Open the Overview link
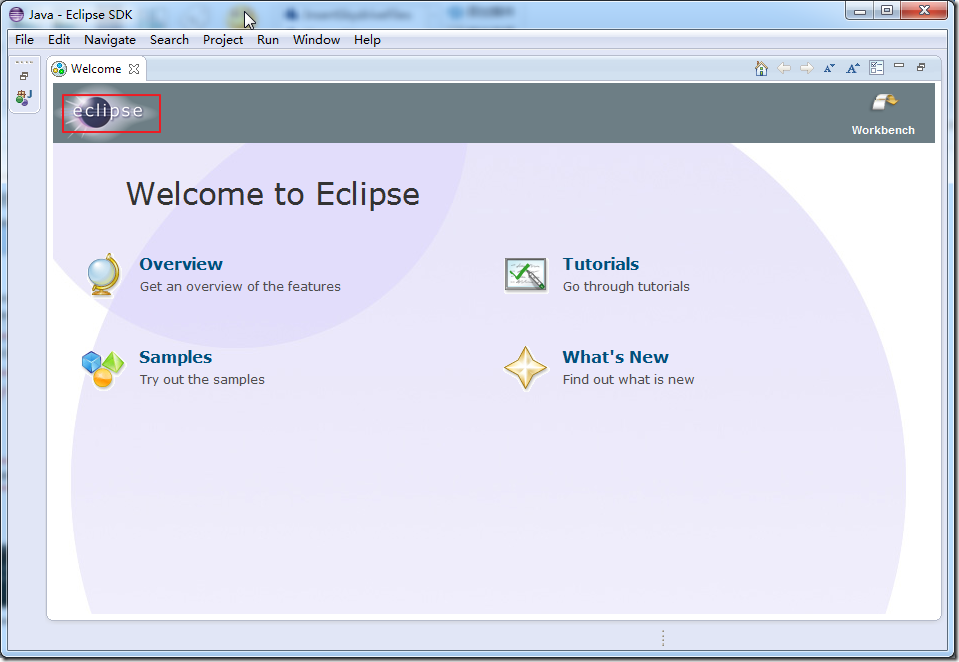959x662 pixels. tap(181, 264)
